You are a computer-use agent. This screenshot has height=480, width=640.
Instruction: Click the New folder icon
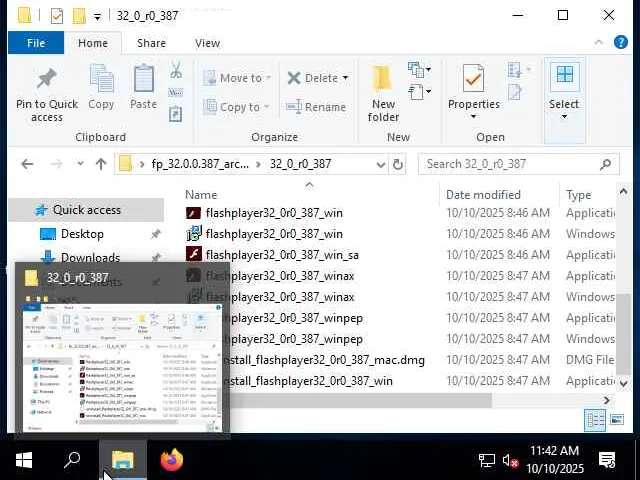383,78
